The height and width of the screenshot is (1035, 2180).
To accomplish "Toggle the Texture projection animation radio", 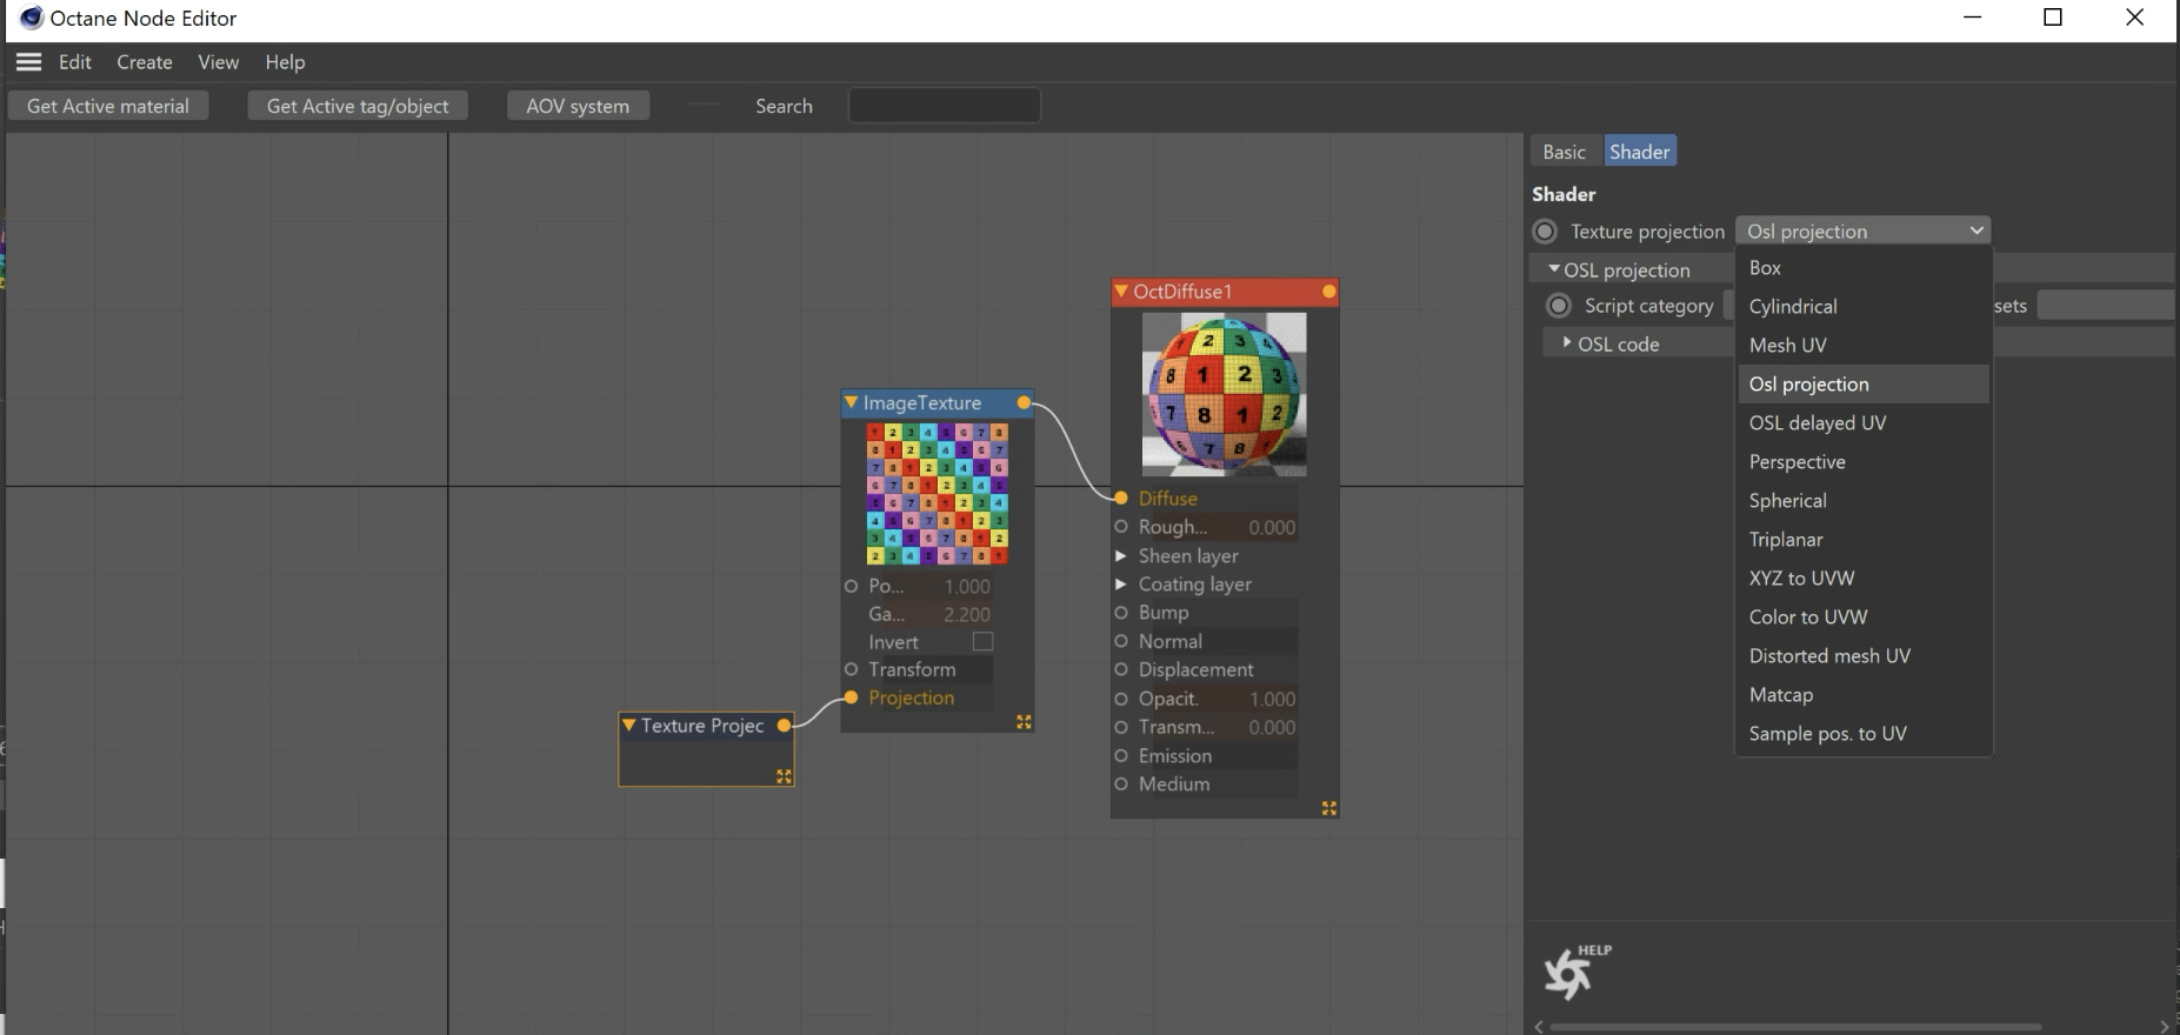I will click(1545, 232).
